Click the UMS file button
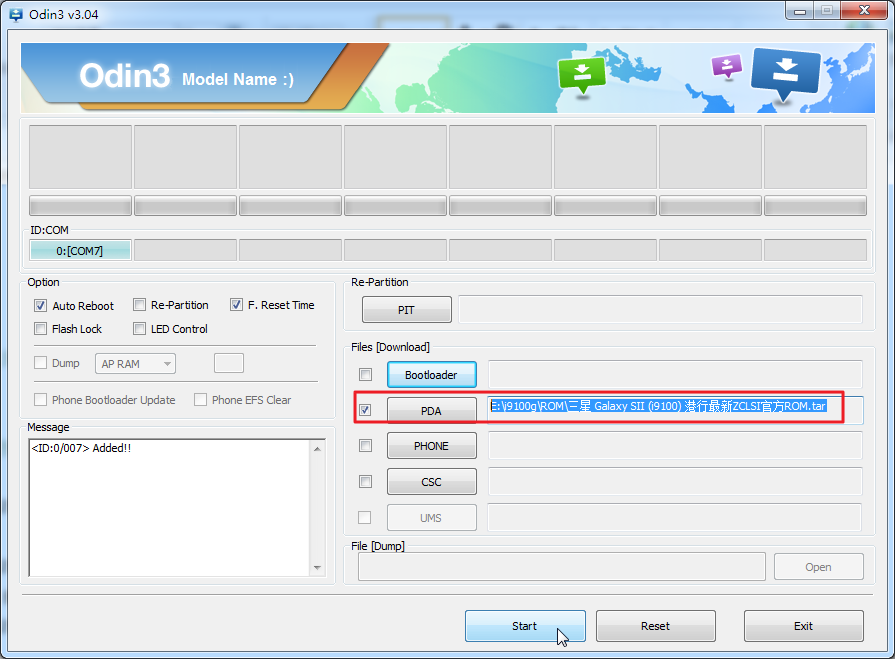The width and height of the screenshot is (895, 659). (432, 518)
